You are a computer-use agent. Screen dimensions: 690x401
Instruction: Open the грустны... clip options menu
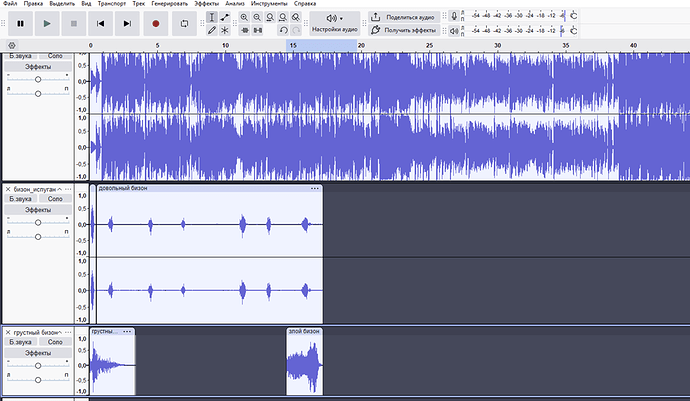pyautogui.click(x=127, y=331)
